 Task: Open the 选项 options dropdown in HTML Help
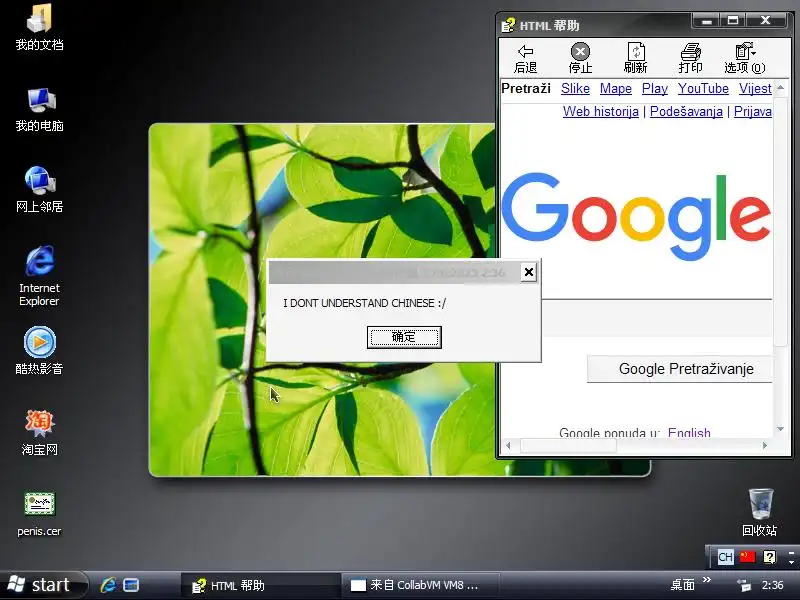pos(745,59)
